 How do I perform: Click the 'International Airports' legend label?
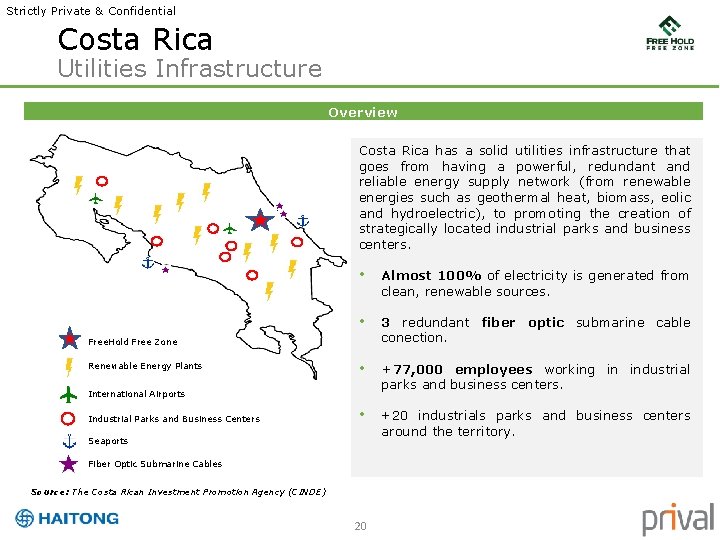[x=136, y=394]
